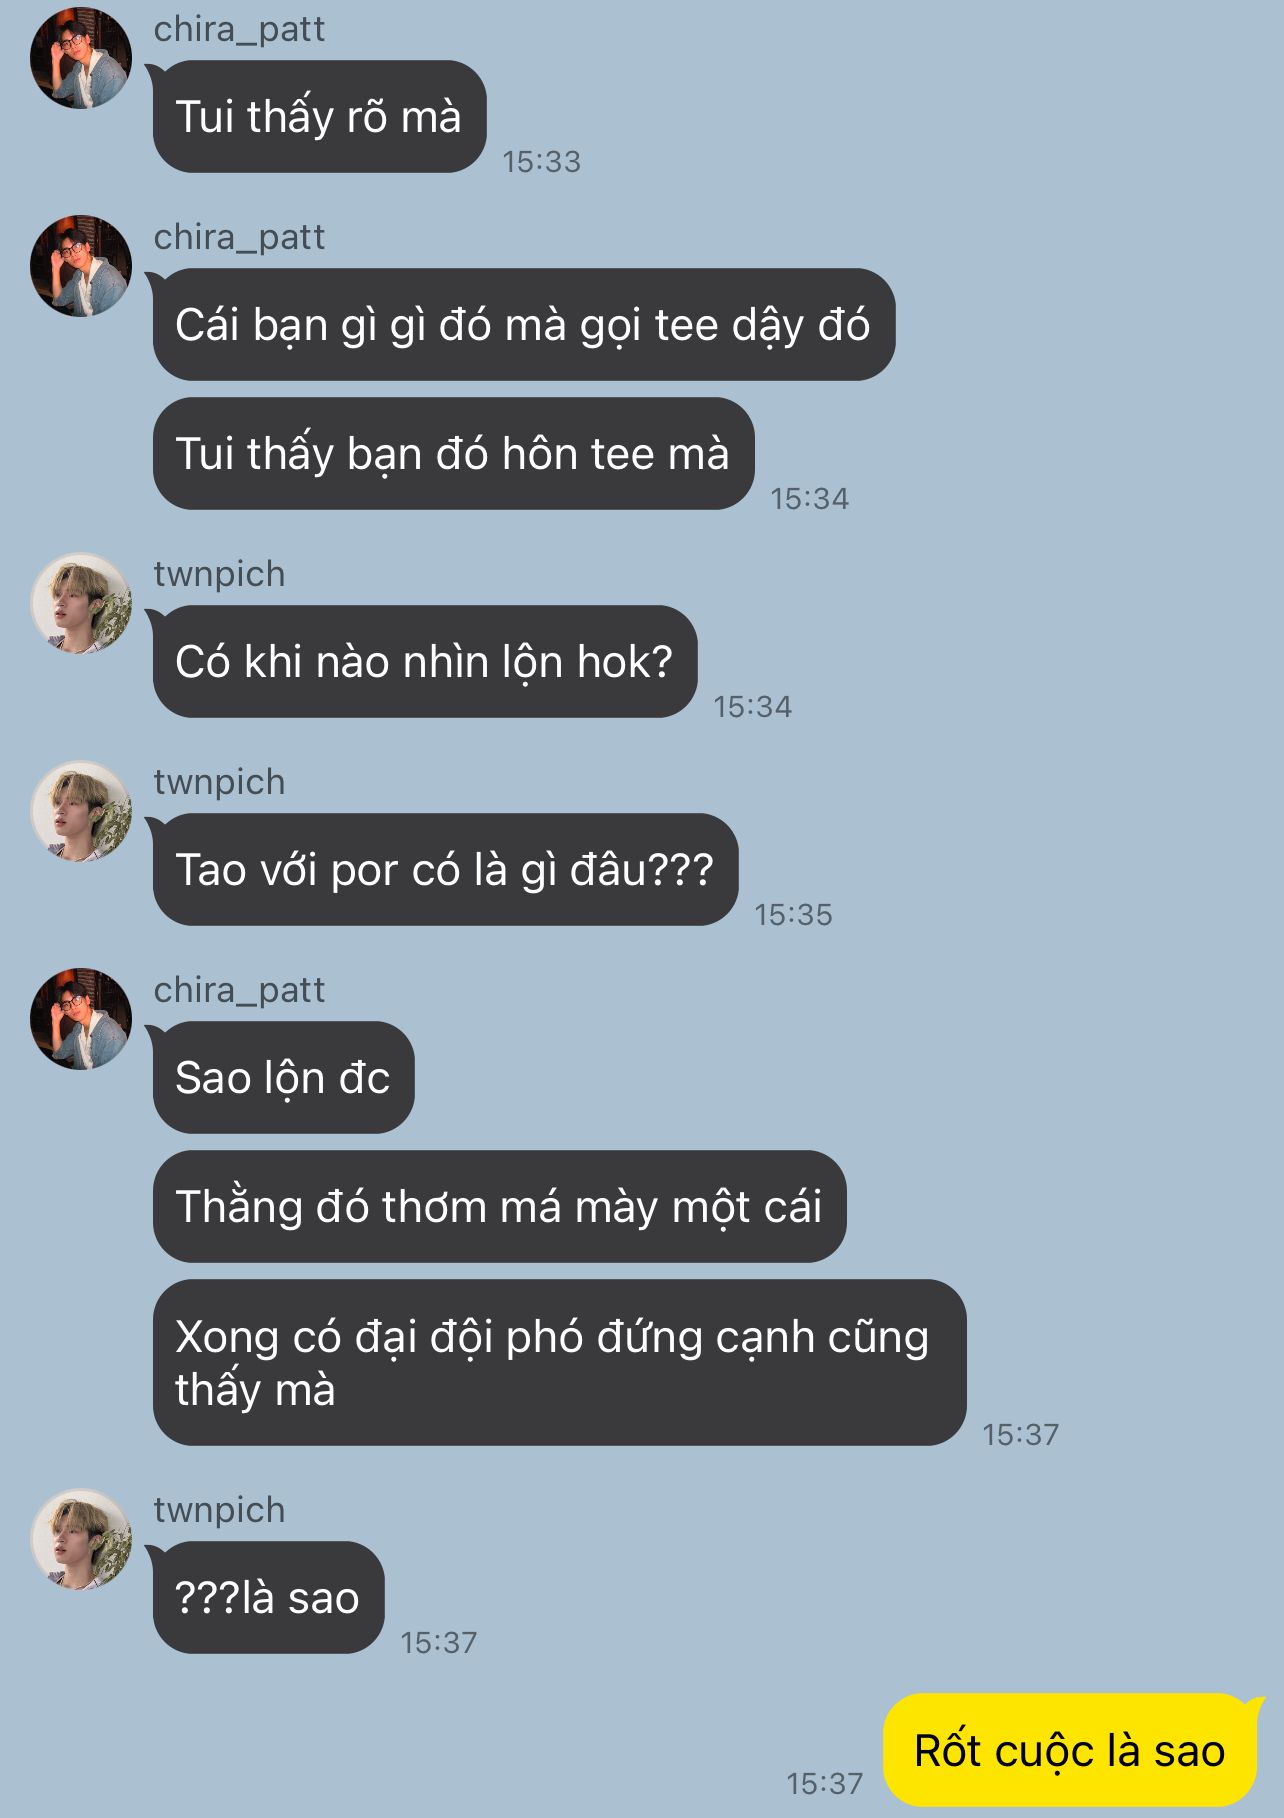Screen dimensions: 1284x1818
Task: Select the 'Có khi nào nhìn lộn hok?' bubble
Action: [424, 662]
